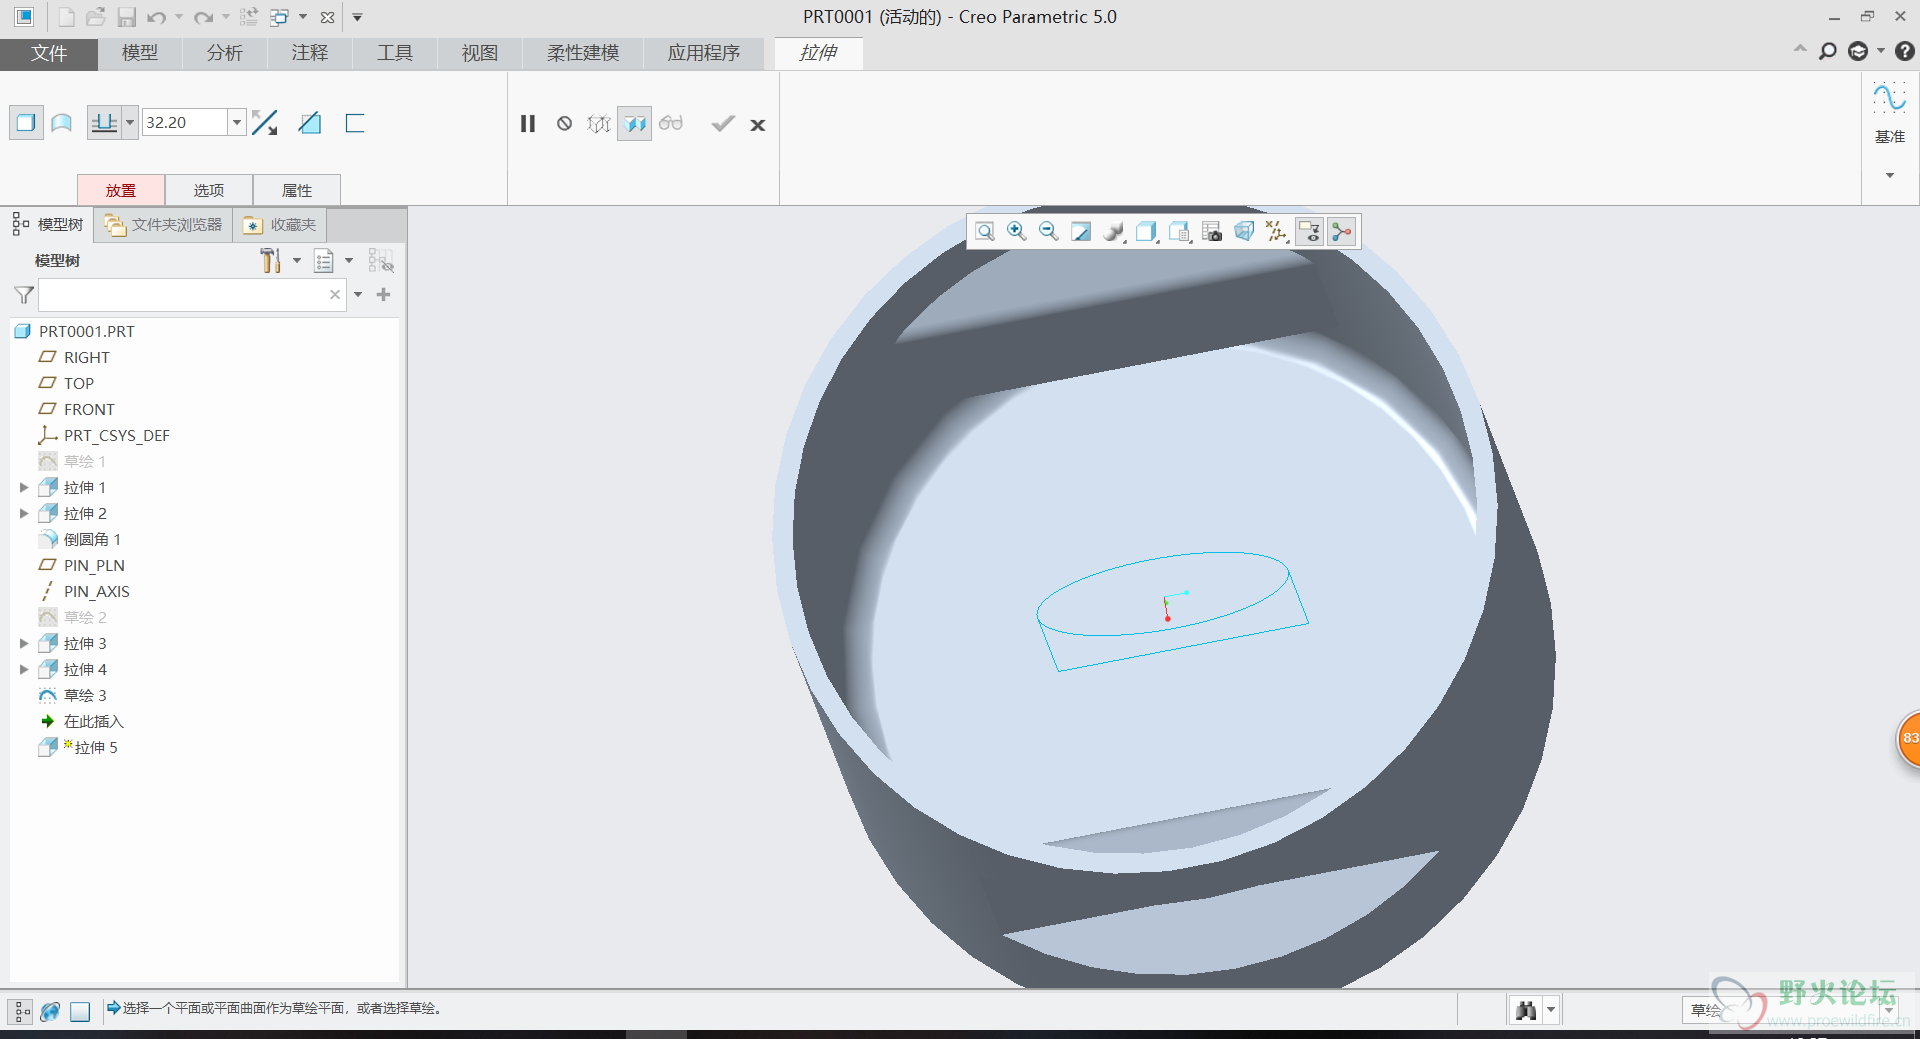The width and height of the screenshot is (1920, 1039).
Task: Select Unattached preview mode
Action: [599, 124]
